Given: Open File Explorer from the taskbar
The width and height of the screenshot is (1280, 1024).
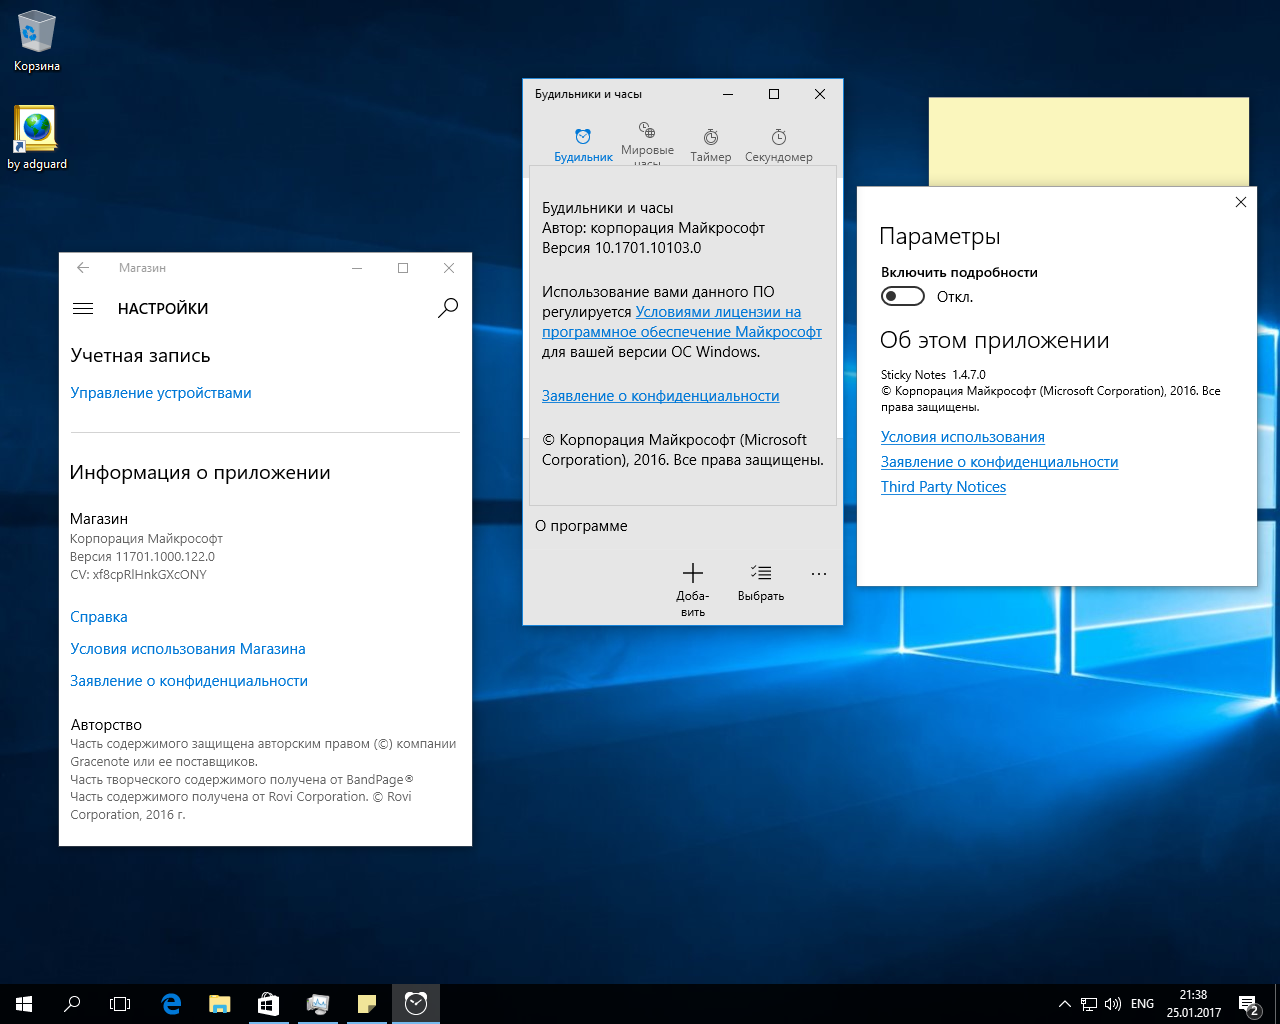Looking at the screenshot, I should [x=219, y=1004].
